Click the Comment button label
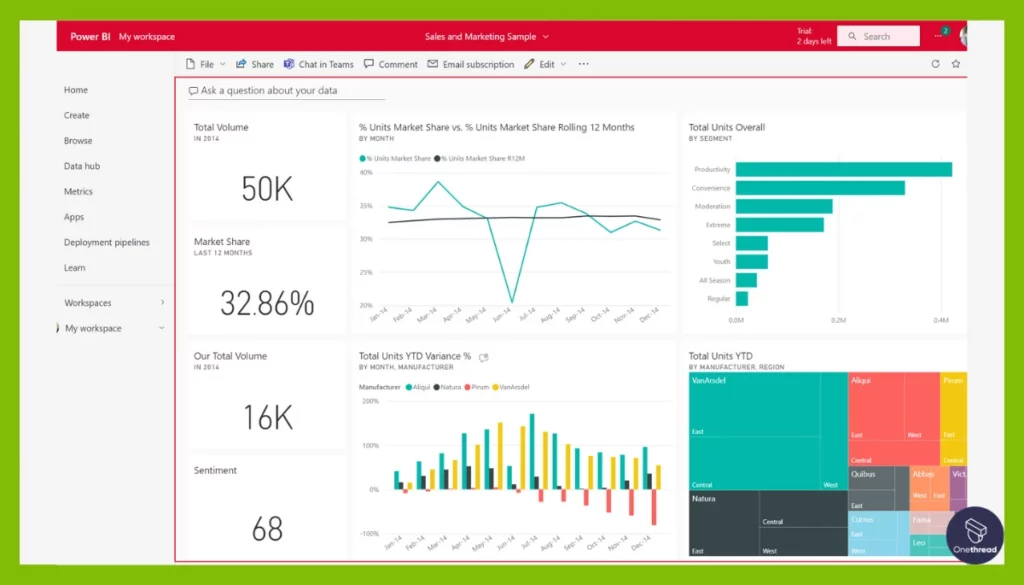This screenshot has height=585, width=1024. (398, 64)
